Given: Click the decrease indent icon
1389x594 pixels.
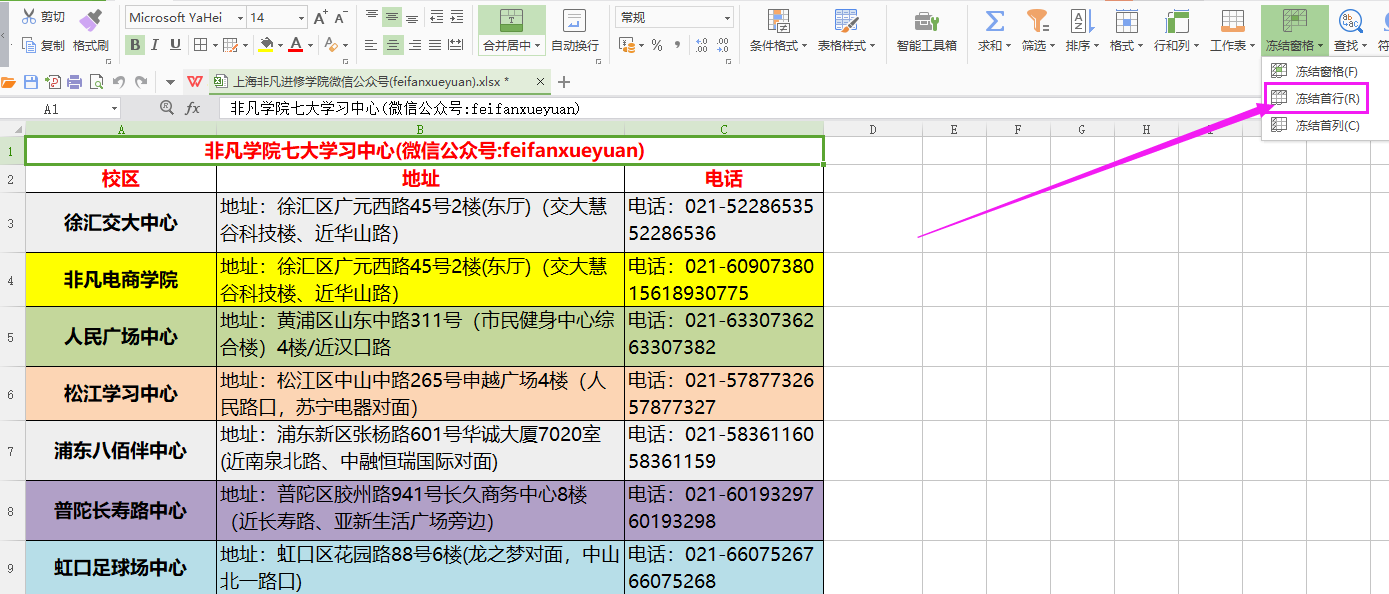Looking at the screenshot, I should tap(437, 17).
